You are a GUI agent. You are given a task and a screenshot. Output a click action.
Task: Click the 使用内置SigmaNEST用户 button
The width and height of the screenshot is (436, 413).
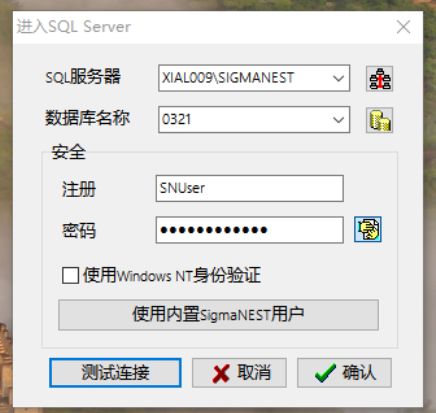click(218, 315)
